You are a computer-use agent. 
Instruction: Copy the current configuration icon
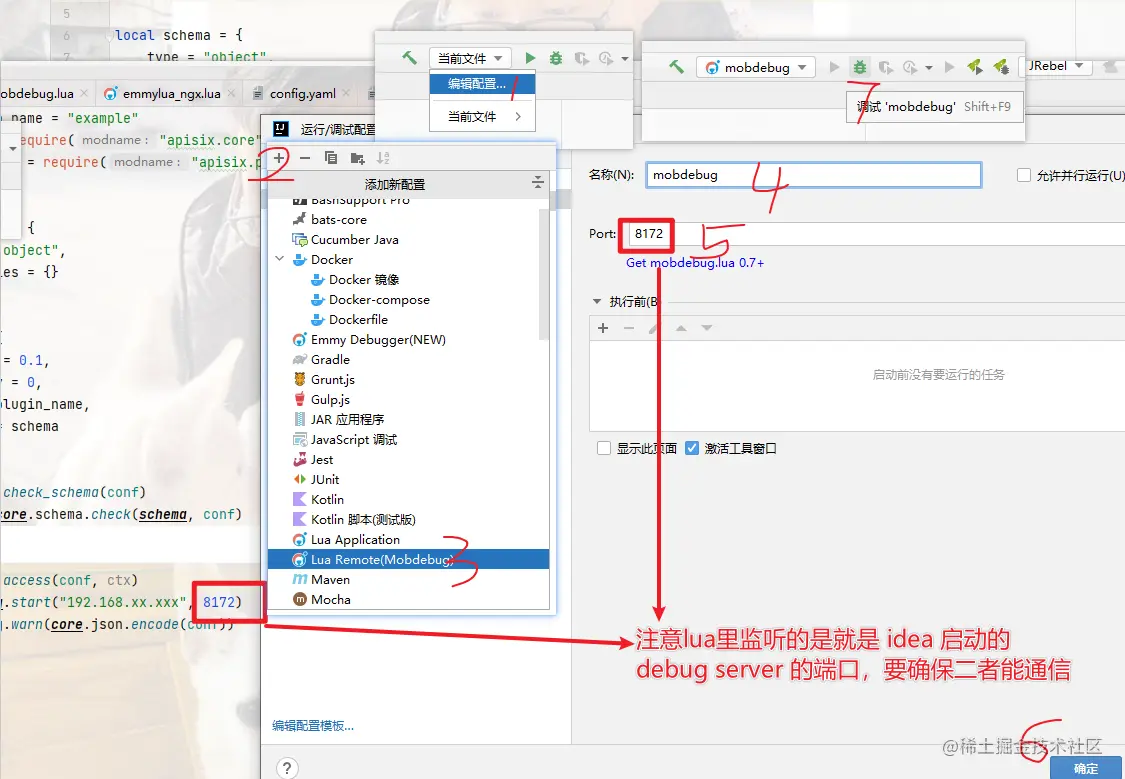click(x=332, y=157)
